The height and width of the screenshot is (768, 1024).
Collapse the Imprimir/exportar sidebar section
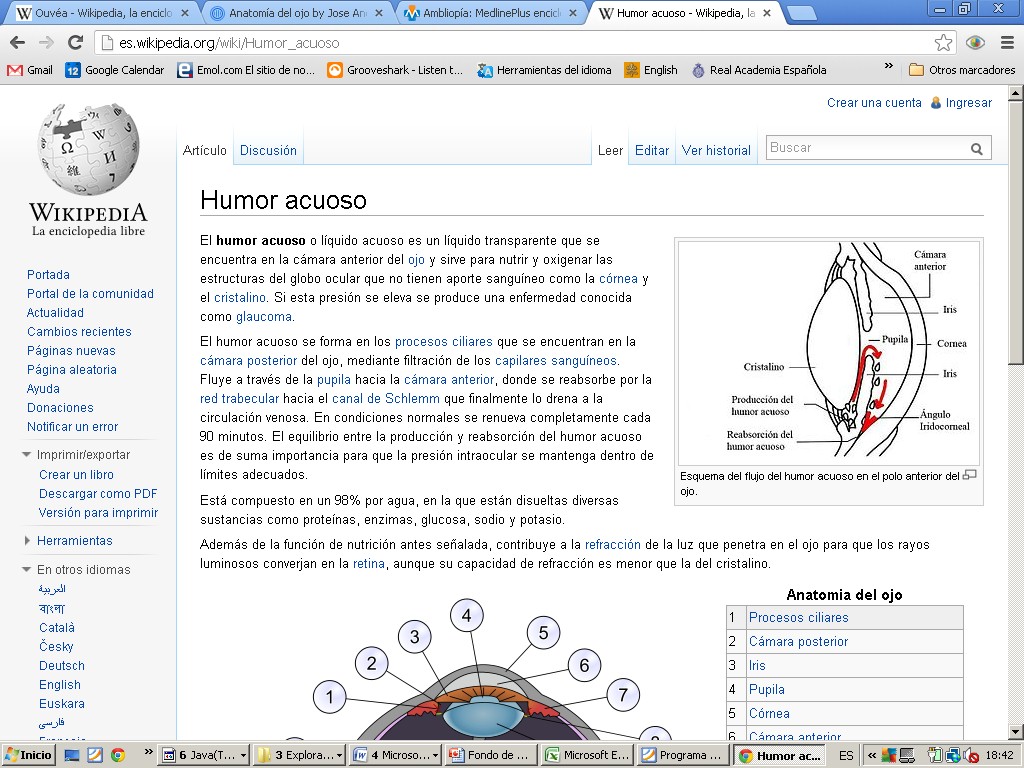pos(27,455)
